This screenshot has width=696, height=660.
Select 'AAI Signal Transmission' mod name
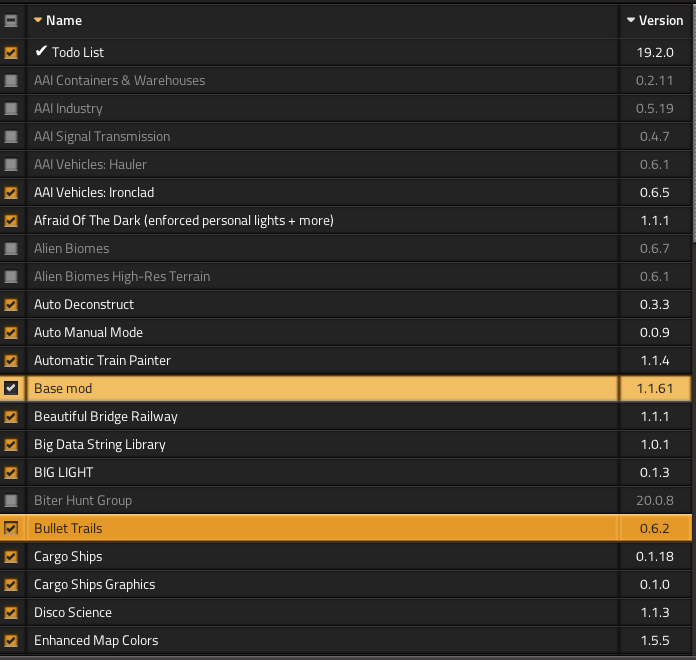tap(102, 136)
